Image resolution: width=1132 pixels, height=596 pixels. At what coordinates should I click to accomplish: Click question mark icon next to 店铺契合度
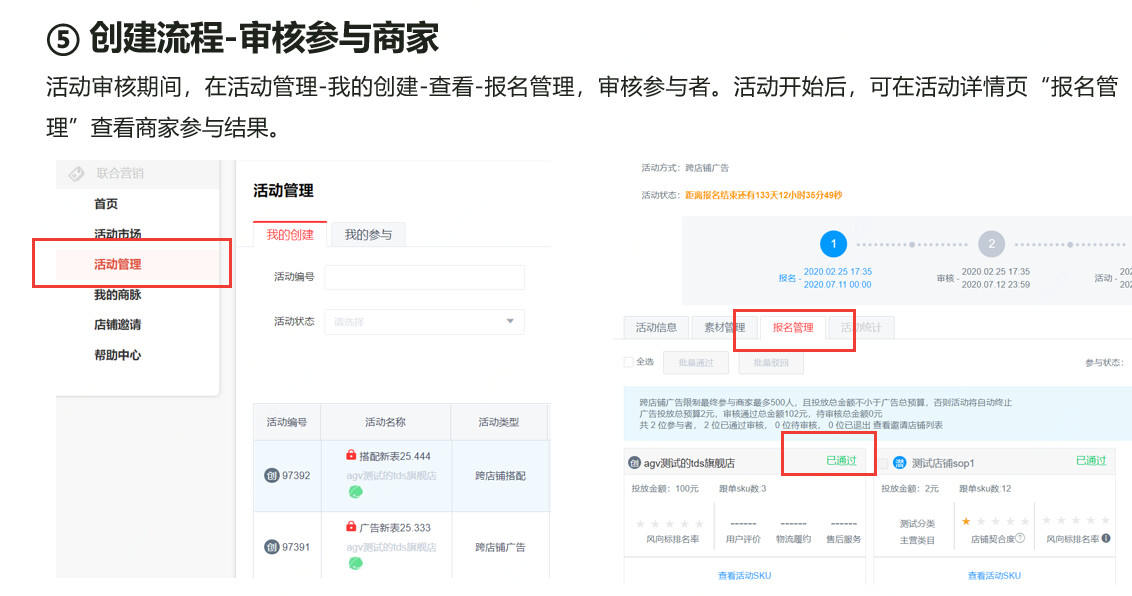pos(1020,538)
